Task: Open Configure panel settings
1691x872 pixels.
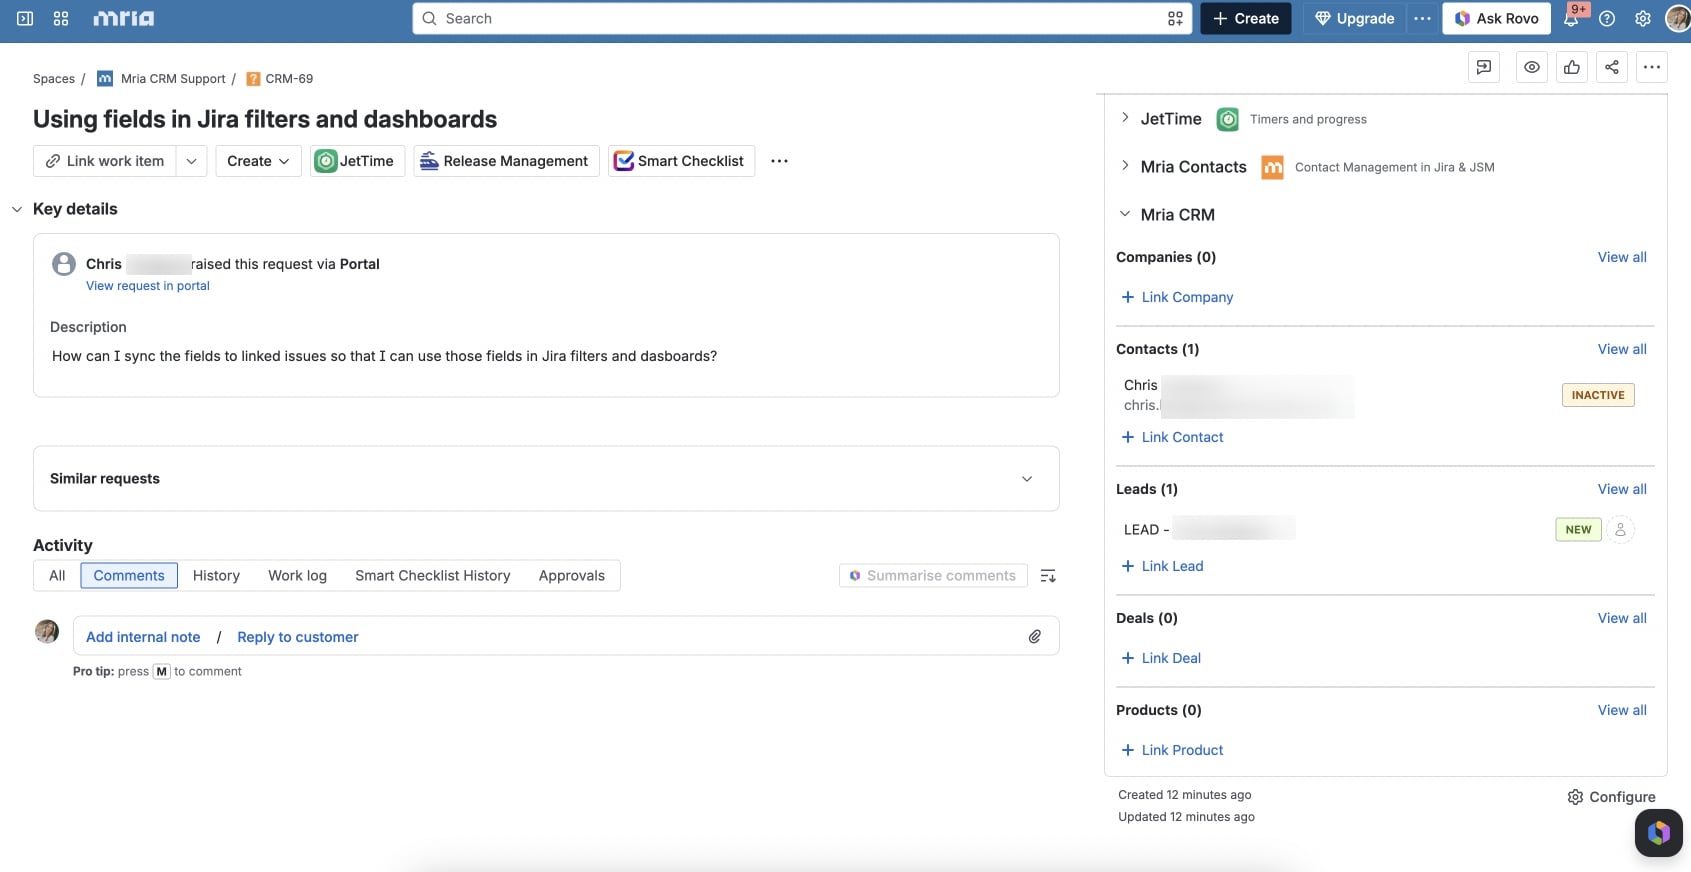Action: tap(1611, 797)
